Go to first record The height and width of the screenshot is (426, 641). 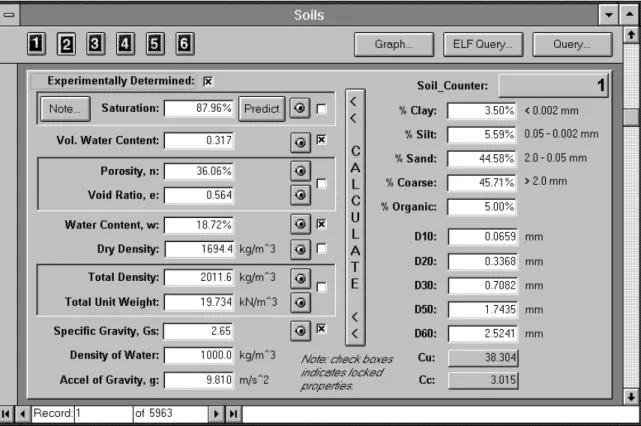tap(6, 414)
